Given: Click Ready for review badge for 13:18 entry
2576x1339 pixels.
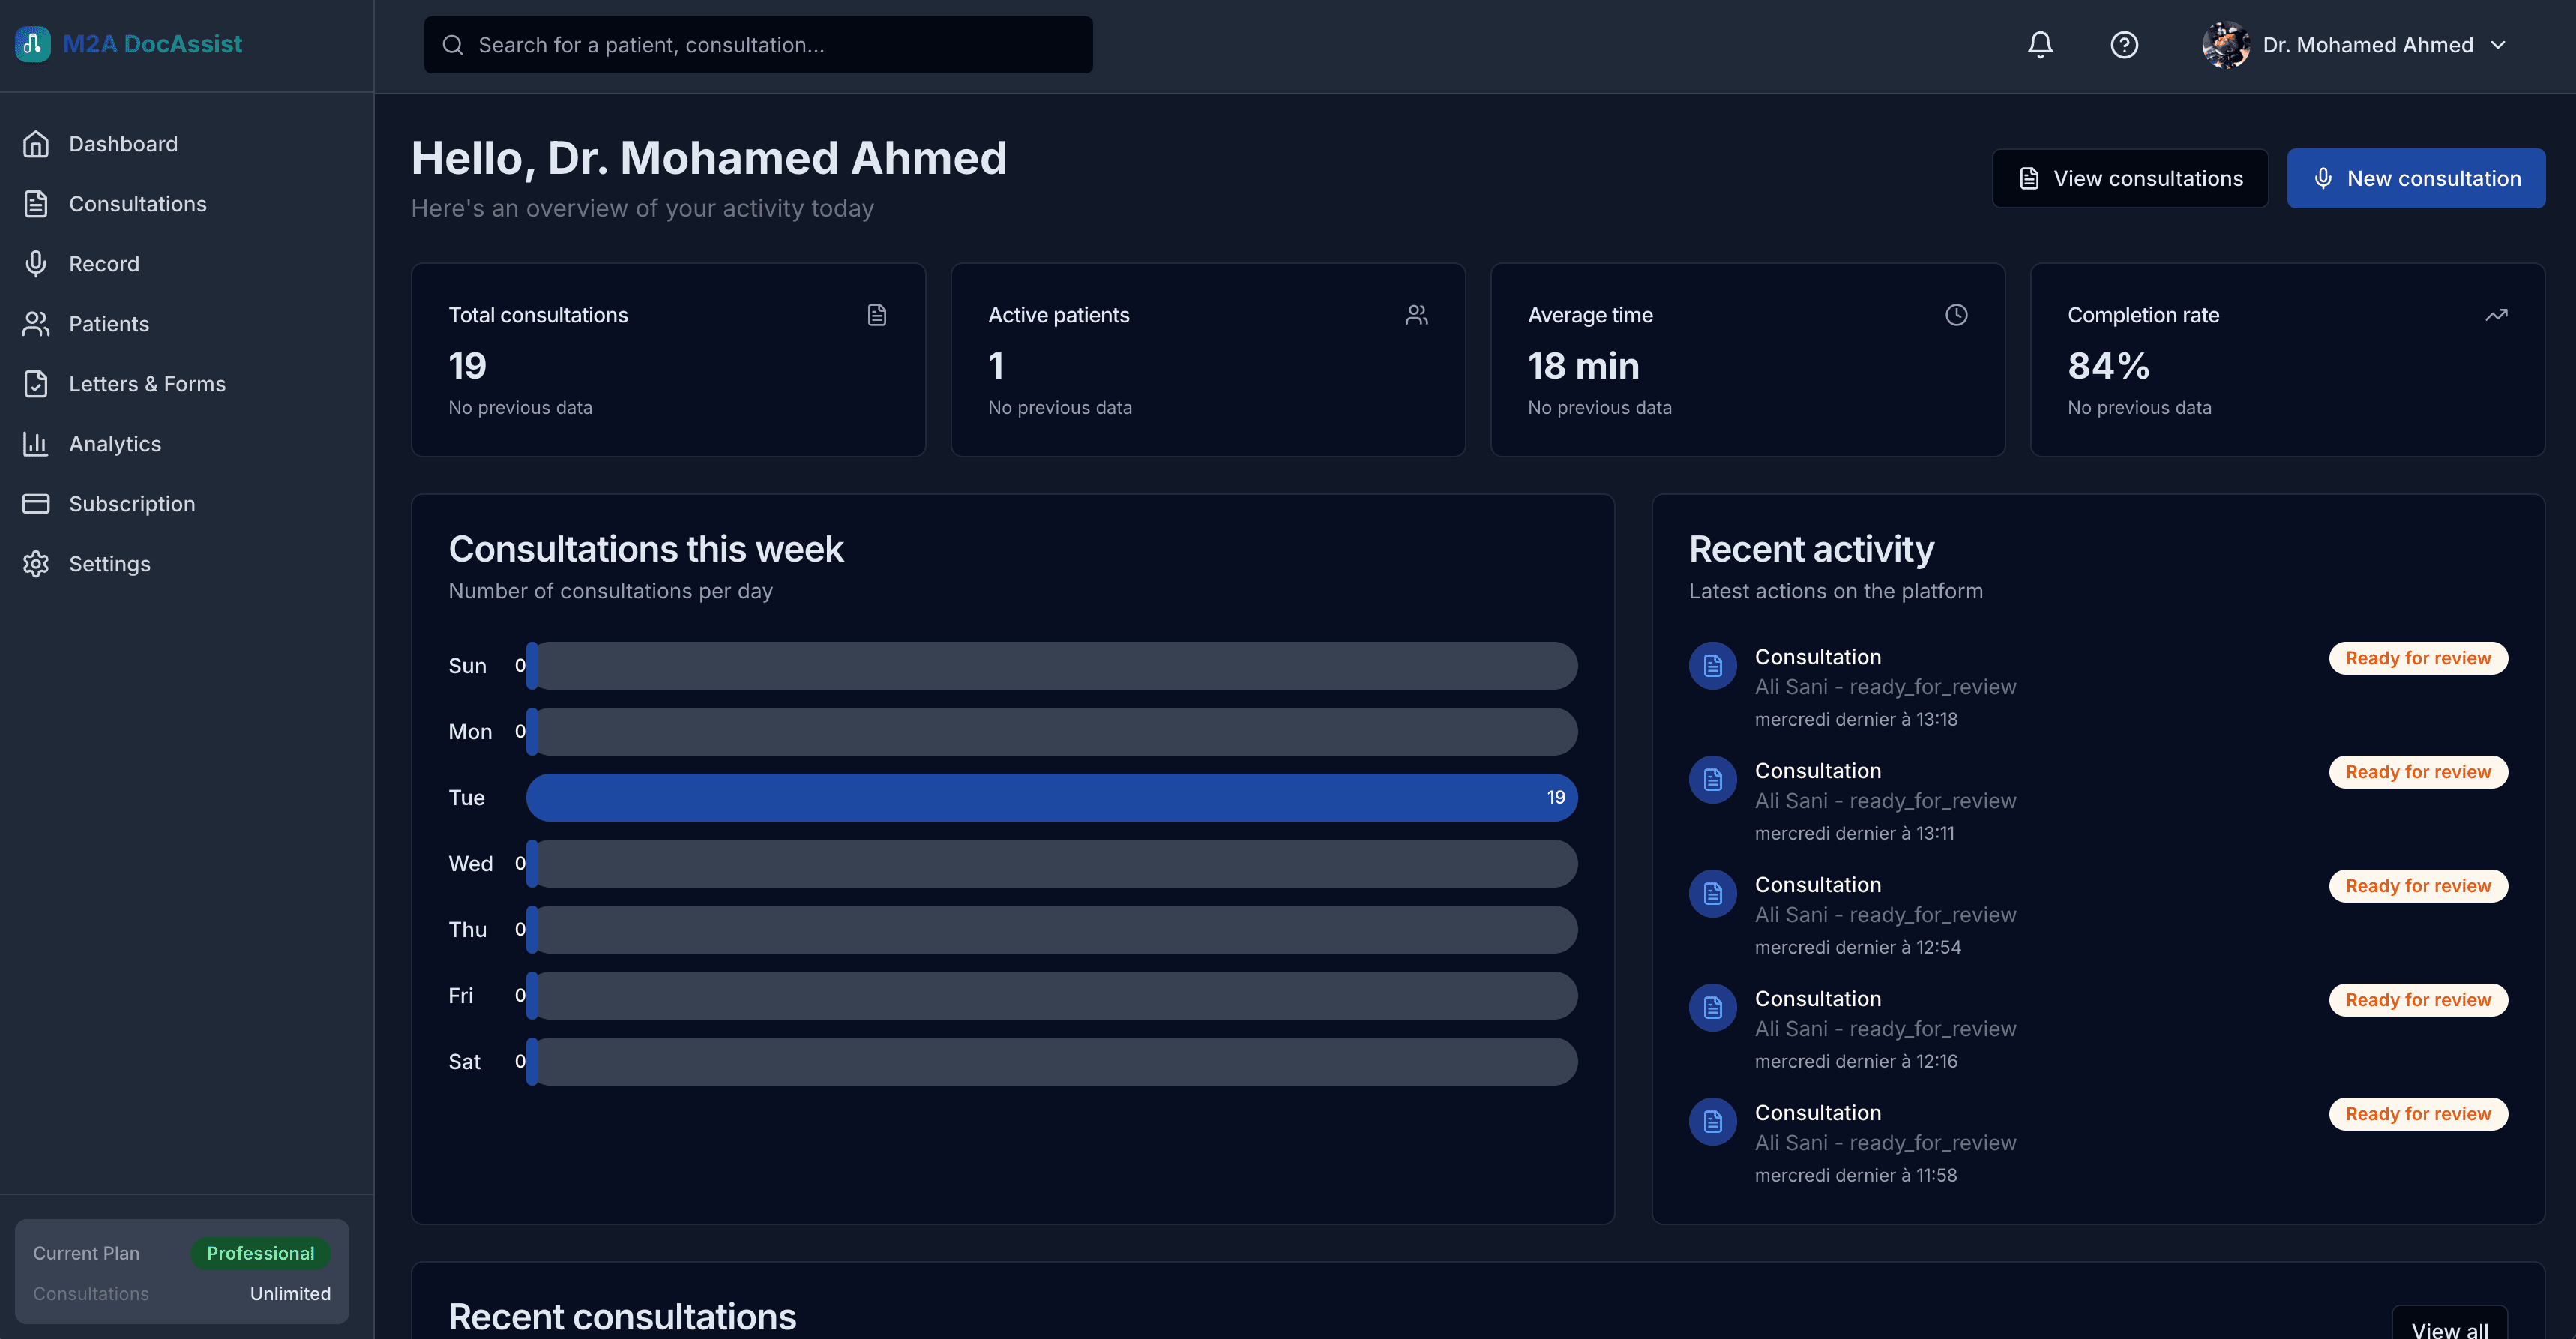Looking at the screenshot, I should point(2418,658).
